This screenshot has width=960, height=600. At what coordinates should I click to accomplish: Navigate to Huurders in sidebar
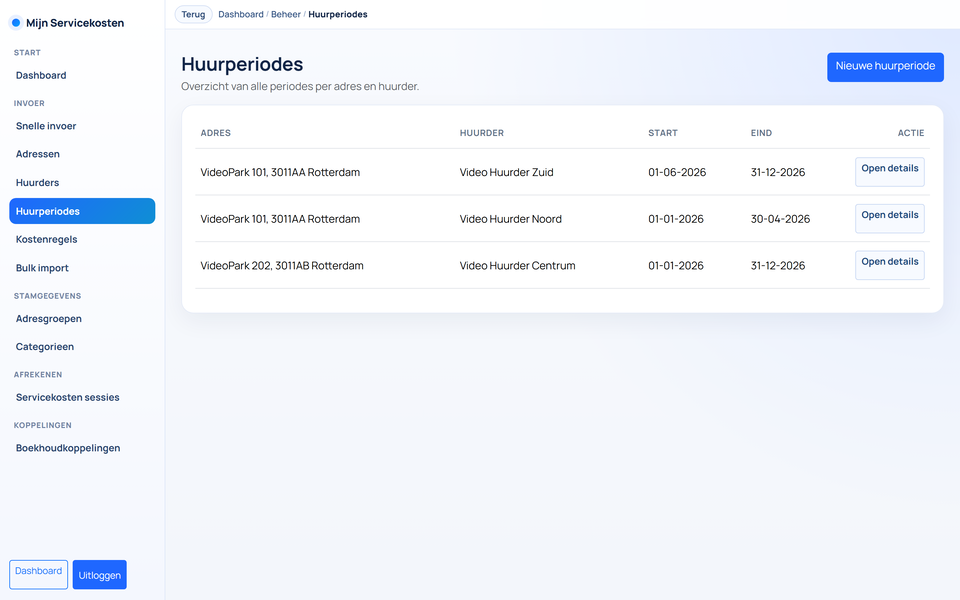point(38,183)
